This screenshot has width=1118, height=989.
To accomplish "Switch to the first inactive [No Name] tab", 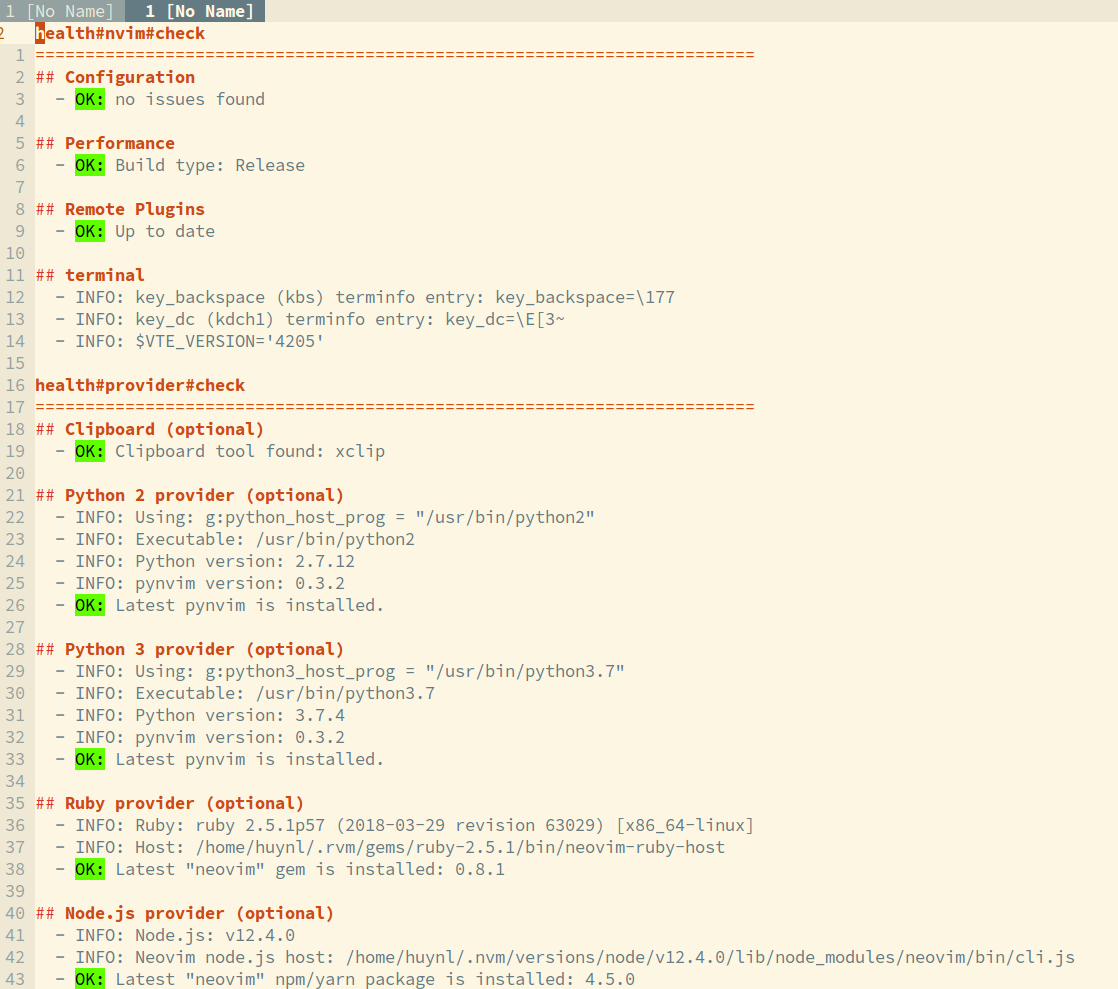I will [61, 11].
